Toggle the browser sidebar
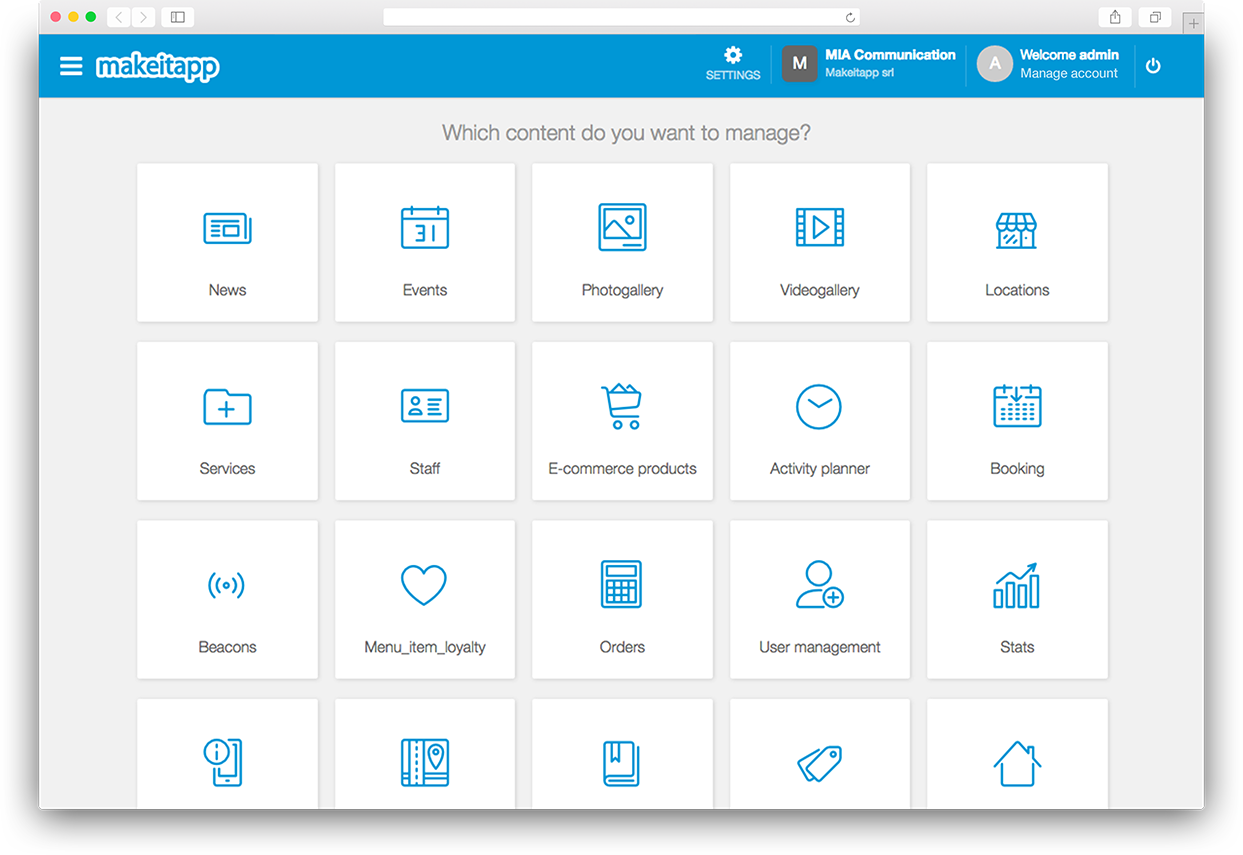Screen dimensions: 1243x855 178,17
